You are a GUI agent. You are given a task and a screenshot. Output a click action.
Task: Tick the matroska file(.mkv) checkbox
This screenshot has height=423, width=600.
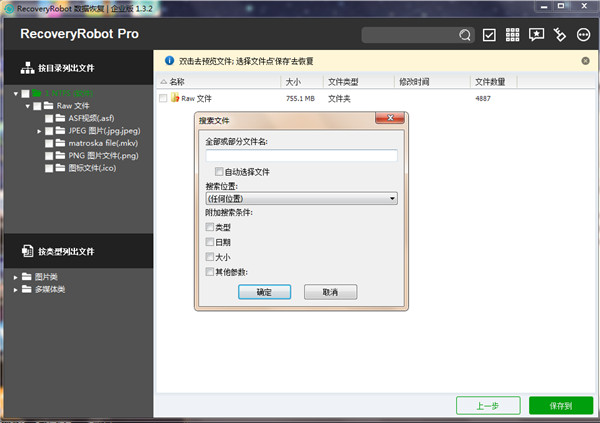point(49,144)
